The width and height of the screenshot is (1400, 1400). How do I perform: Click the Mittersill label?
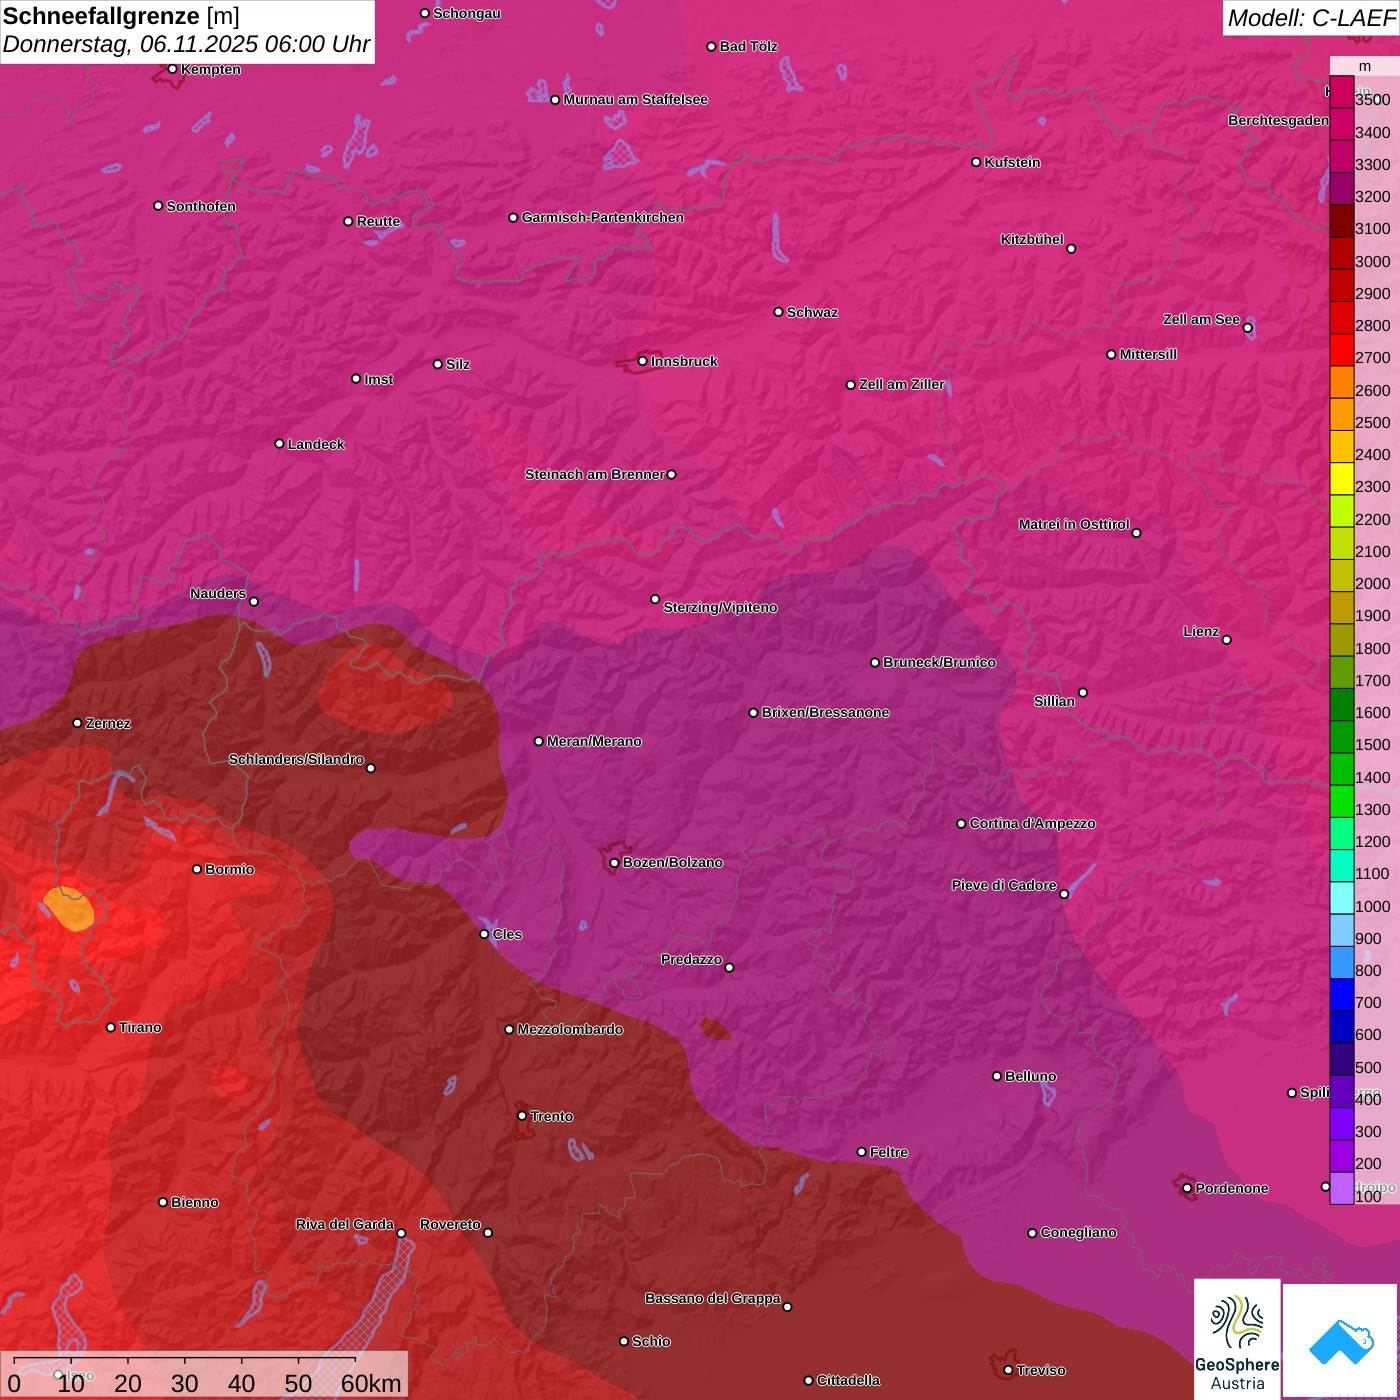[x=1148, y=354]
